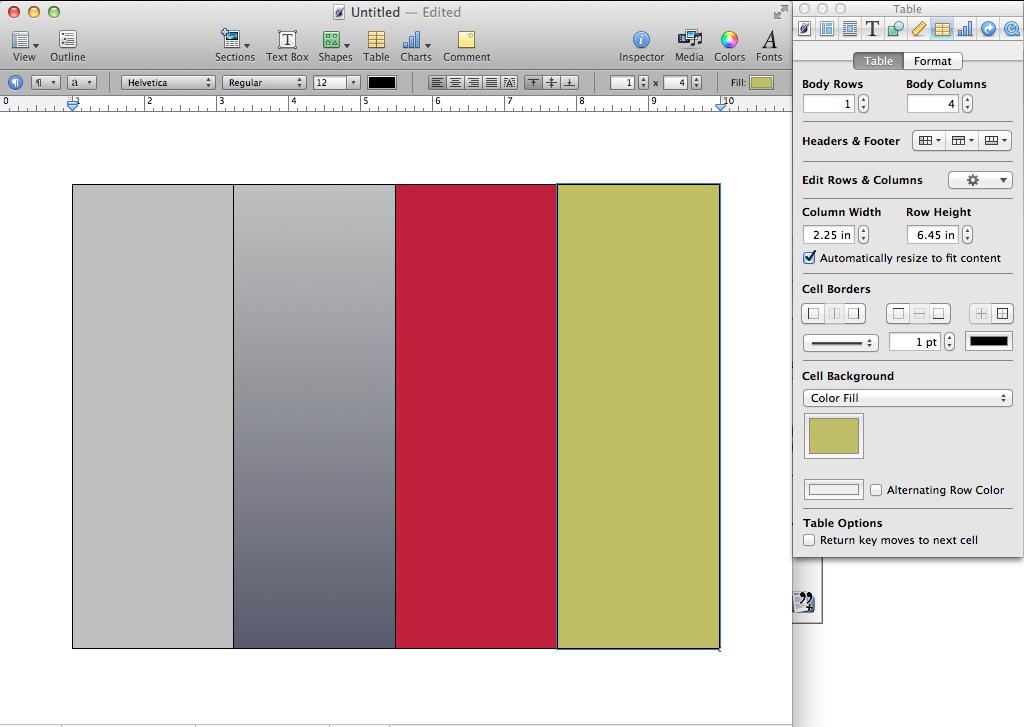Open the paragraph style dropdown
The width and height of the screenshot is (1024, 727).
click(x=46, y=82)
